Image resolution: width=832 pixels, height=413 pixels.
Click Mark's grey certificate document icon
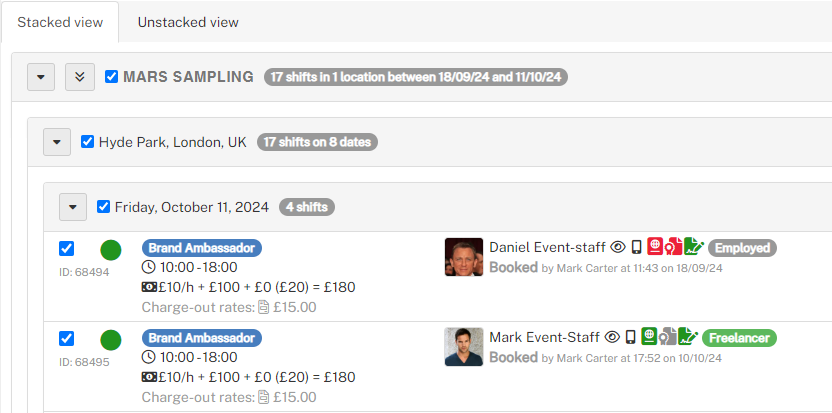pos(667,337)
